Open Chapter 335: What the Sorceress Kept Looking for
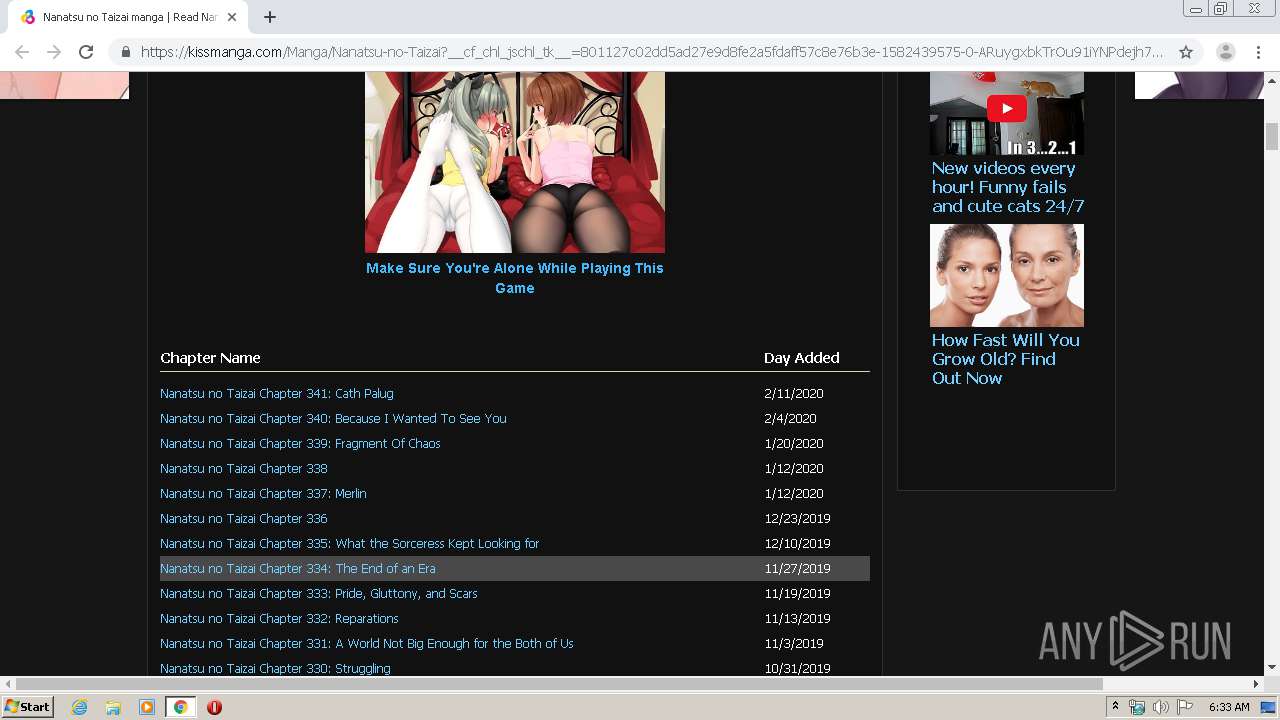 point(350,544)
